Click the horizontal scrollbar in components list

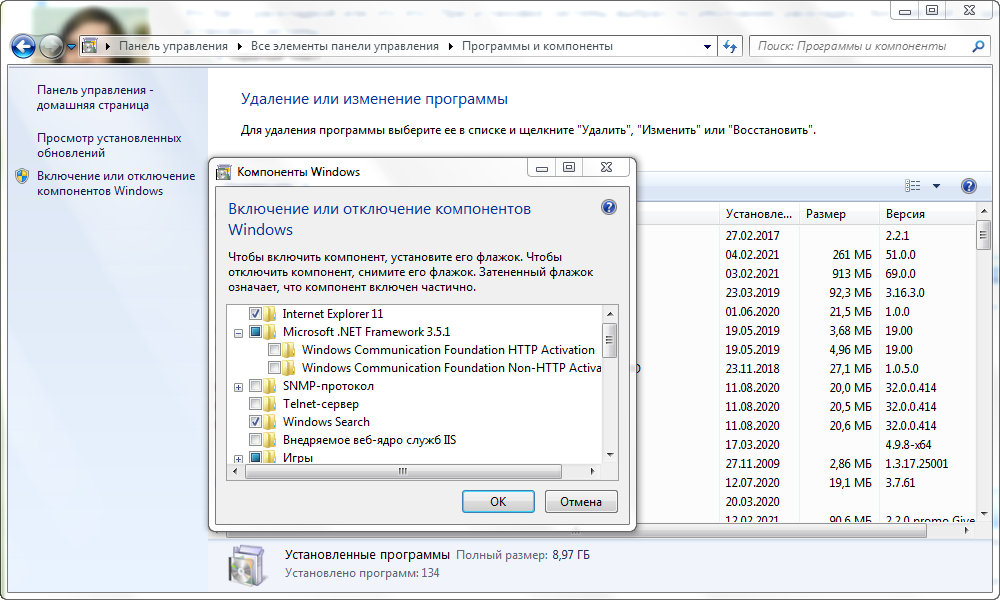pyautogui.click(x=403, y=471)
